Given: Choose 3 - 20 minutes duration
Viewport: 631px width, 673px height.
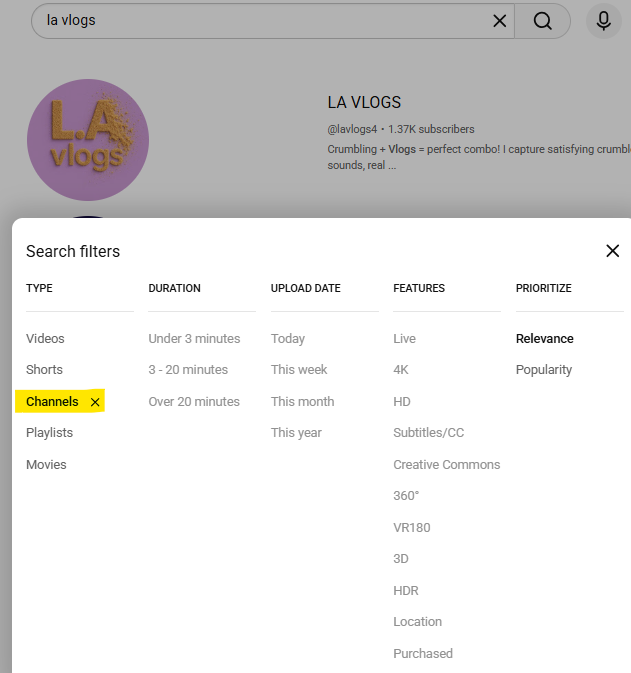Looking at the screenshot, I should click(188, 370).
